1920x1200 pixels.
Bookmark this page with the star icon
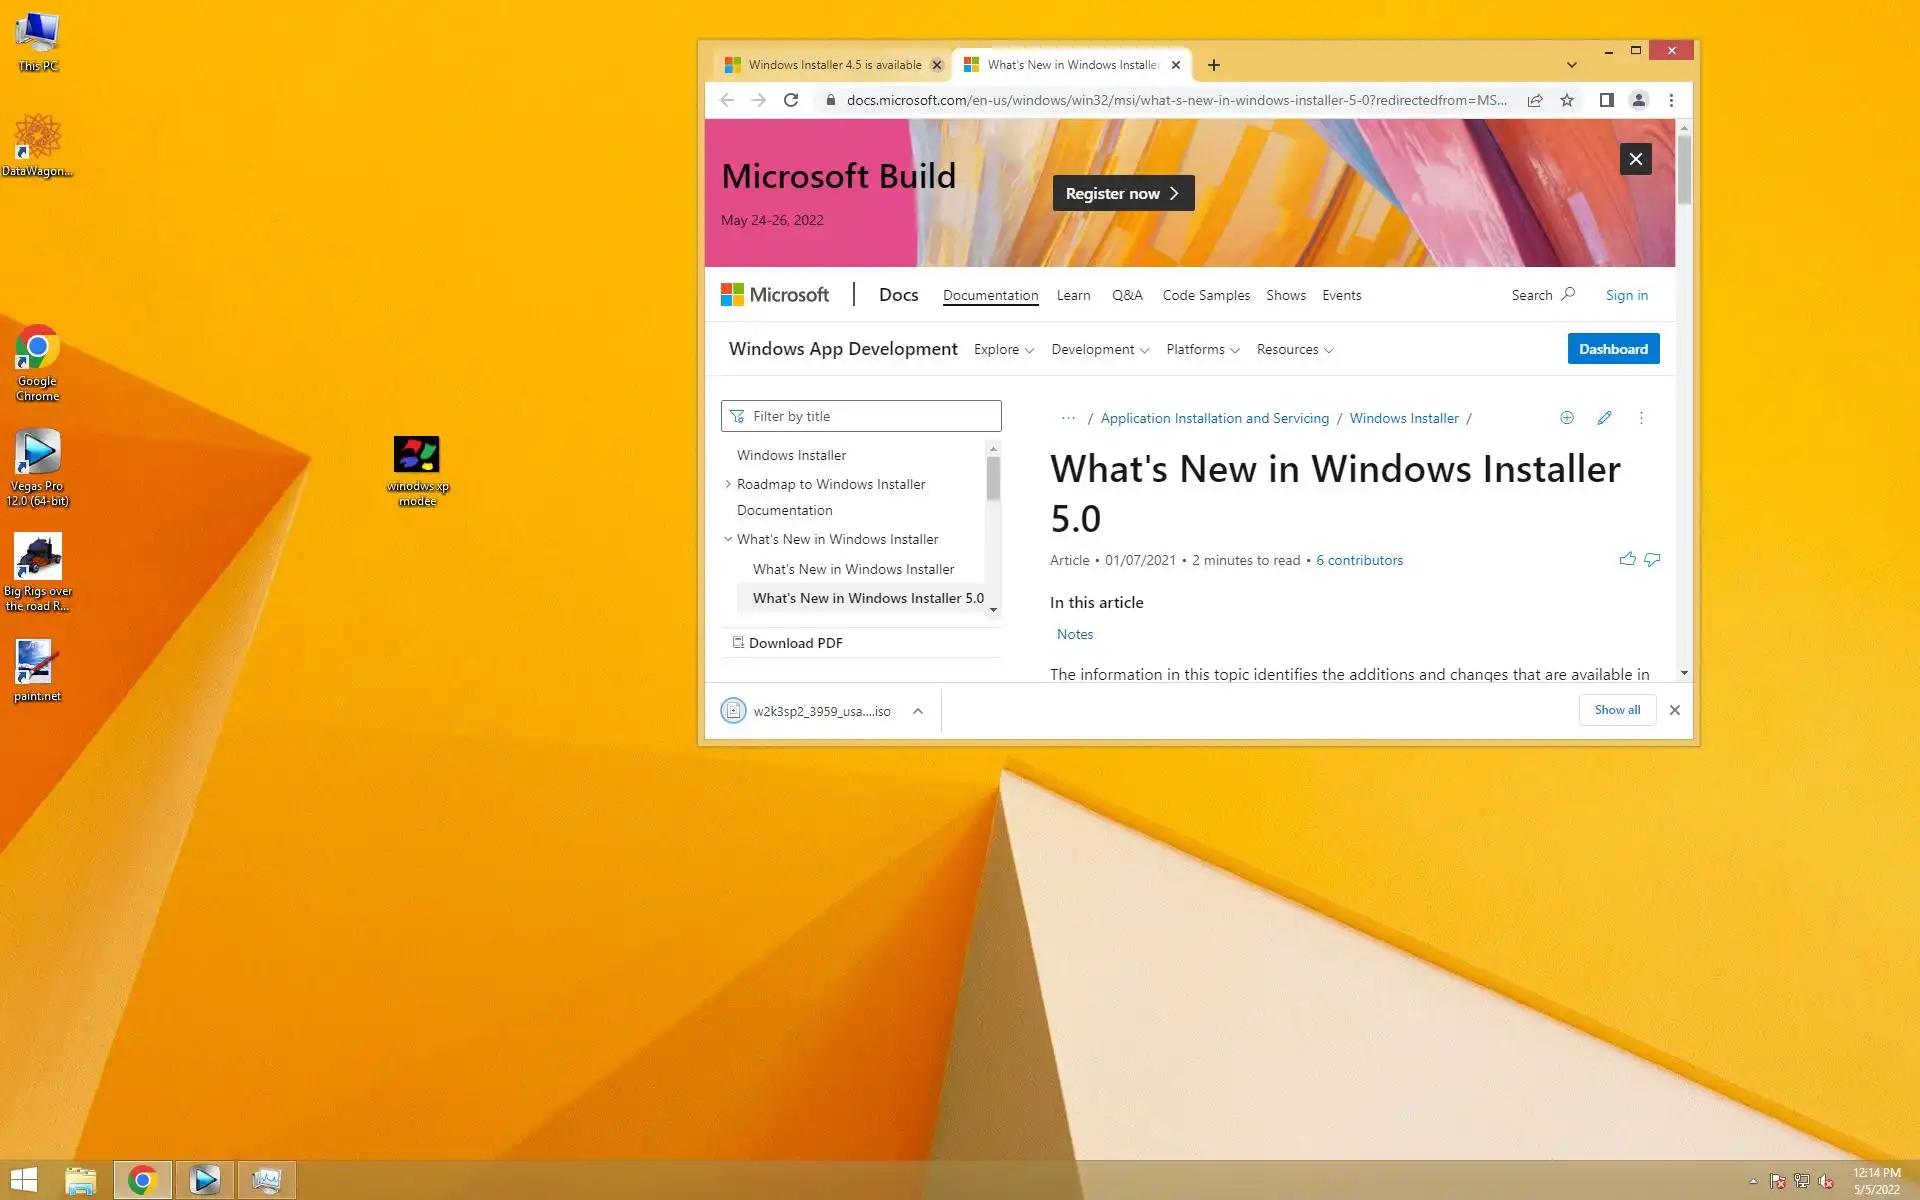pyautogui.click(x=1567, y=100)
